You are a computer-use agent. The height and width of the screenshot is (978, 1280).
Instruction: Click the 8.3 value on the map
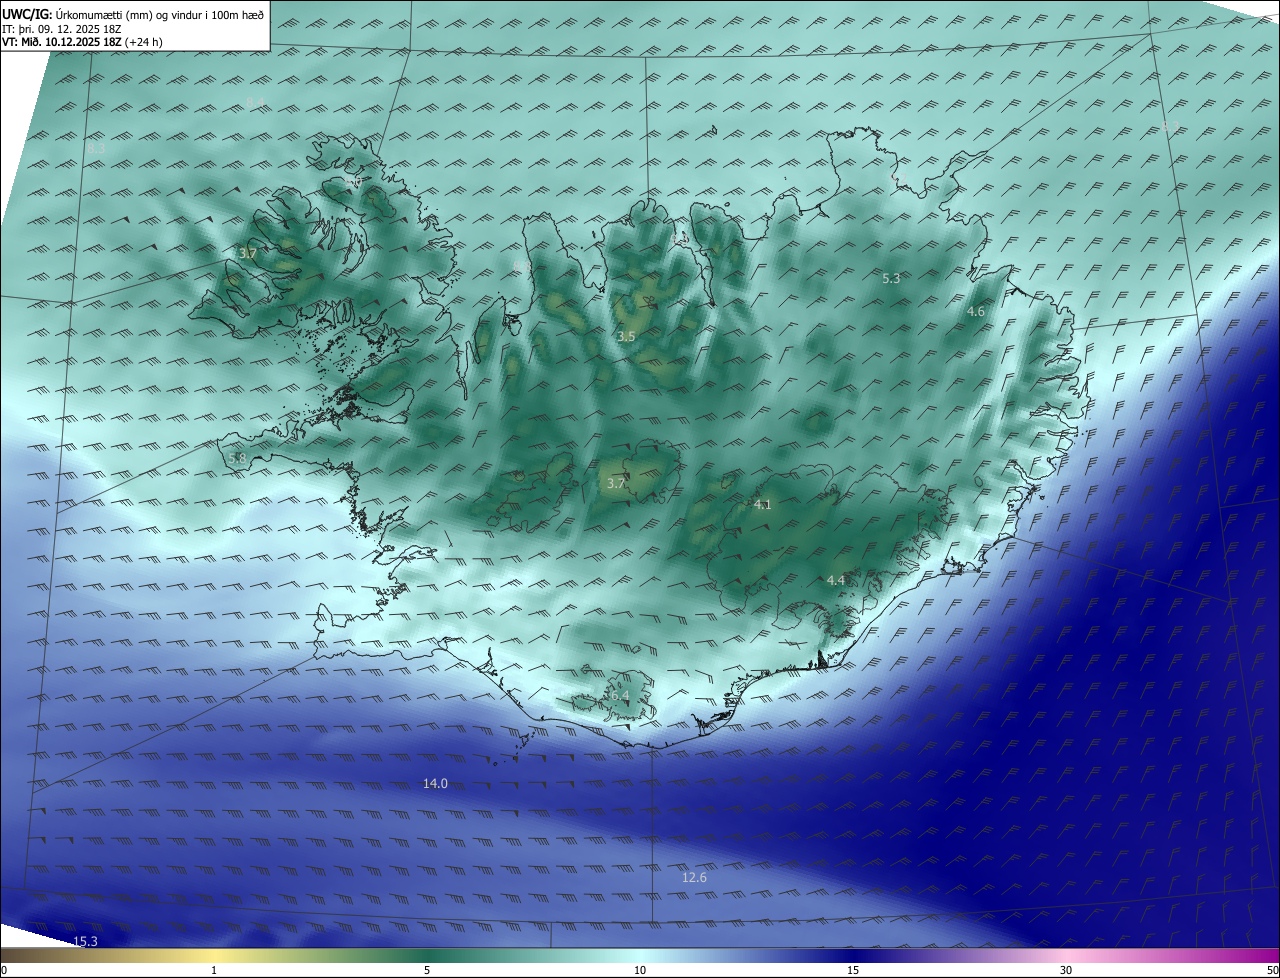[96, 148]
